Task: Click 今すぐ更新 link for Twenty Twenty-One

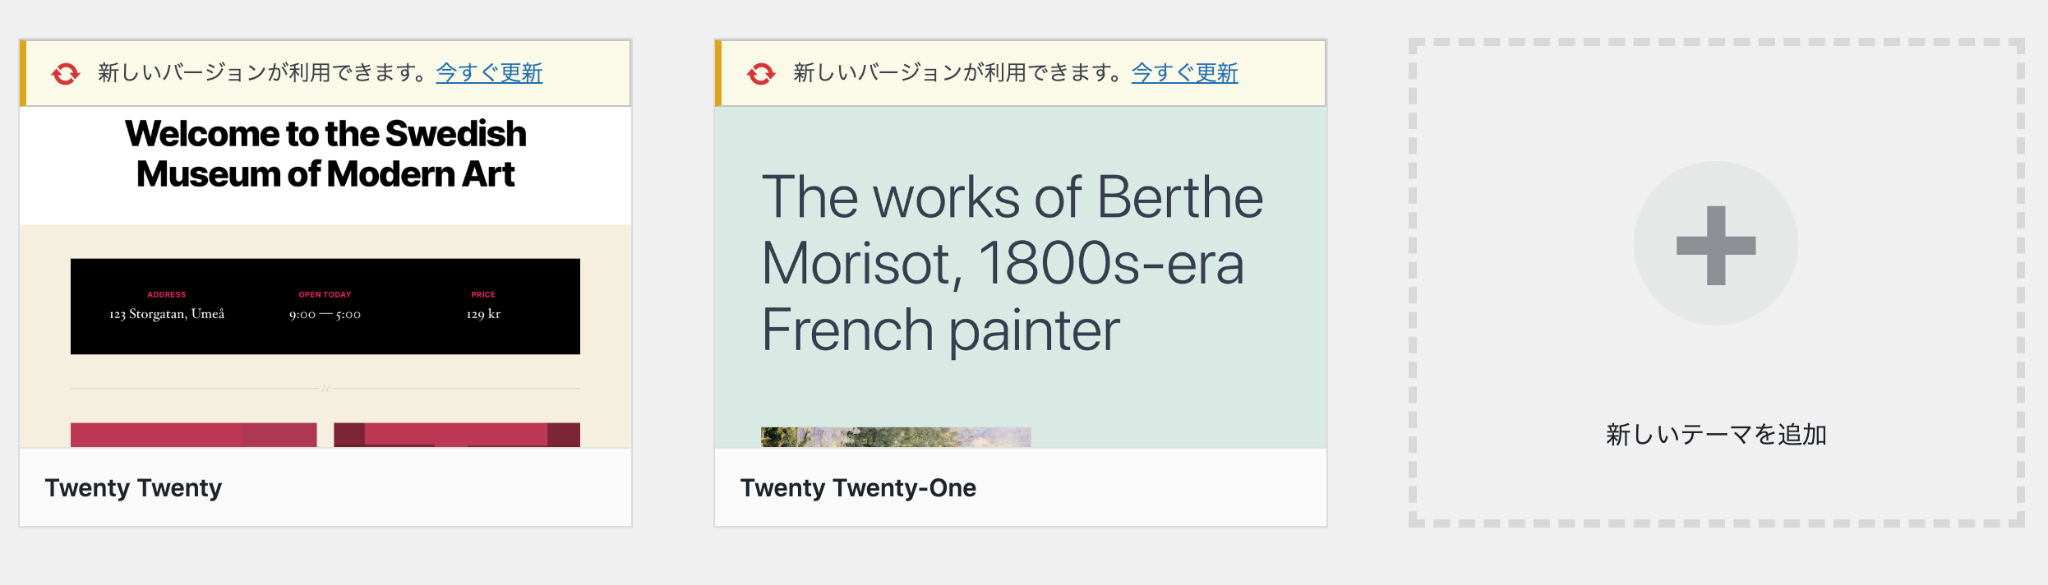Action: (x=1184, y=73)
